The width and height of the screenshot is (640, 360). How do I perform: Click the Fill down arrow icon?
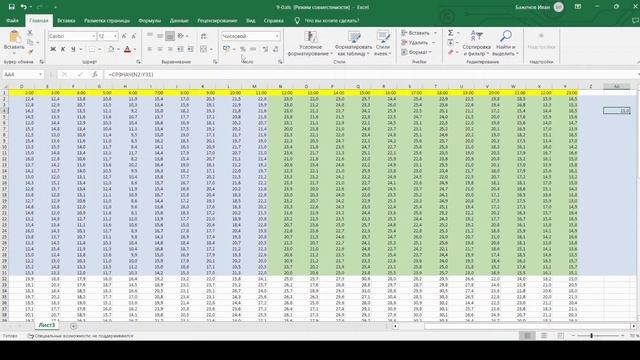pos(451,42)
